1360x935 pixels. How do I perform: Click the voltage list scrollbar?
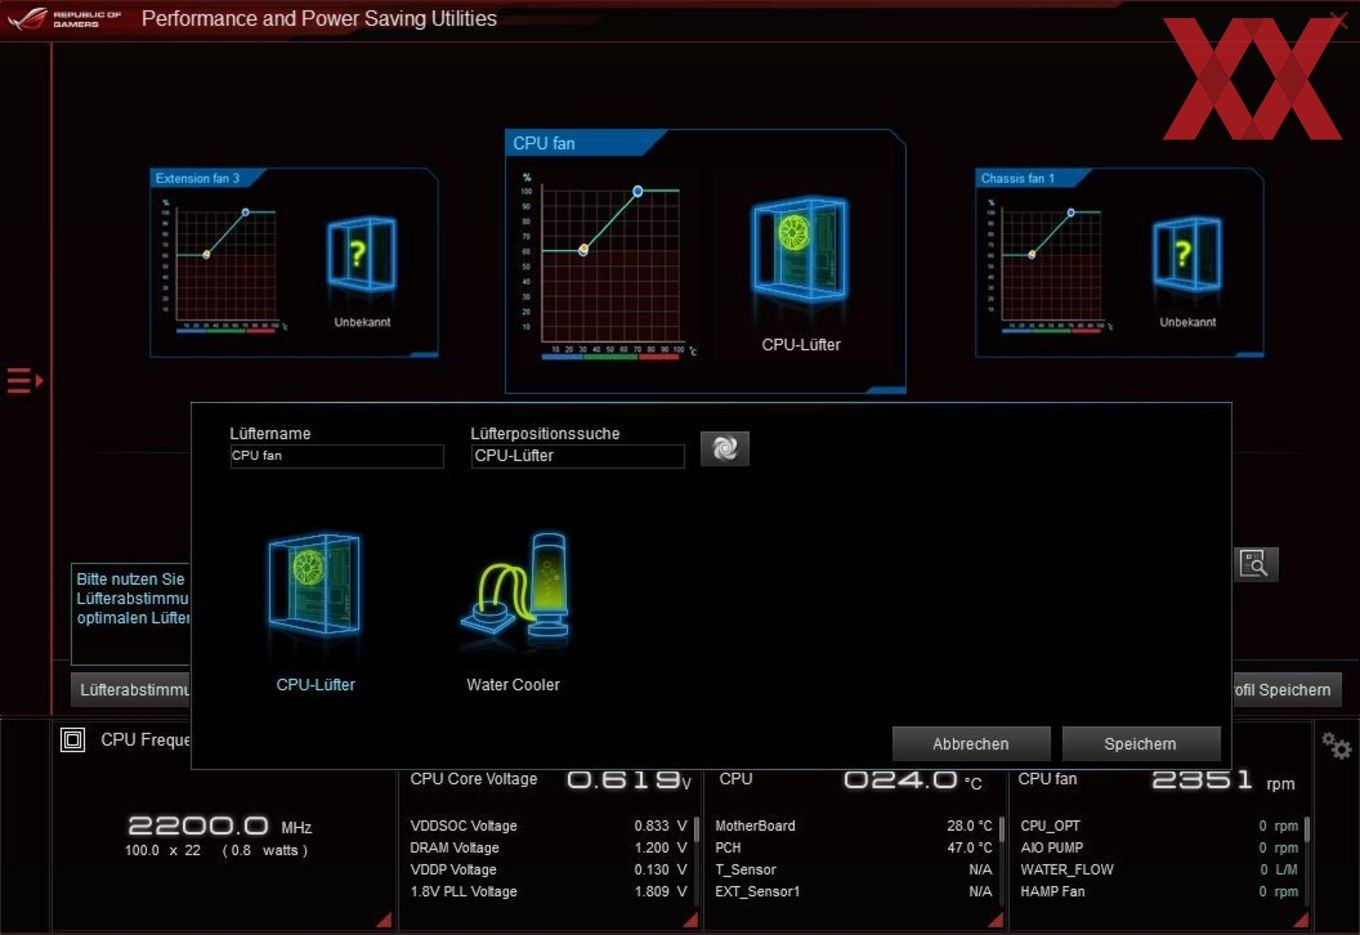coord(696,829)
